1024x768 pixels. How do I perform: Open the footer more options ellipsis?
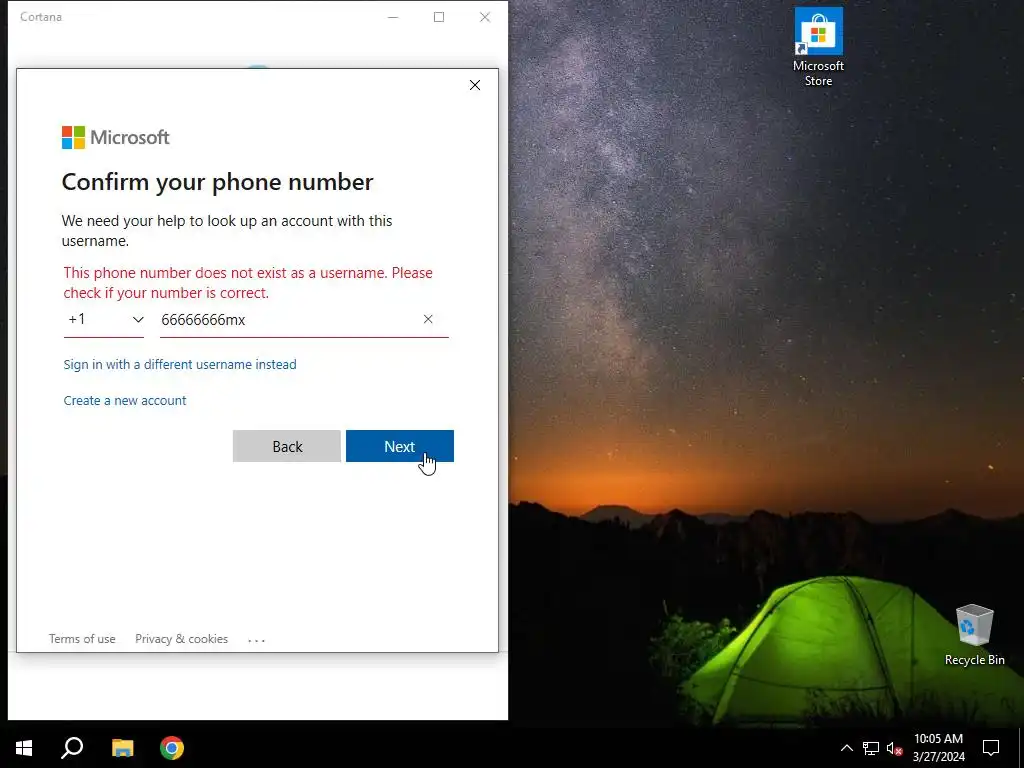click(257, 640)
